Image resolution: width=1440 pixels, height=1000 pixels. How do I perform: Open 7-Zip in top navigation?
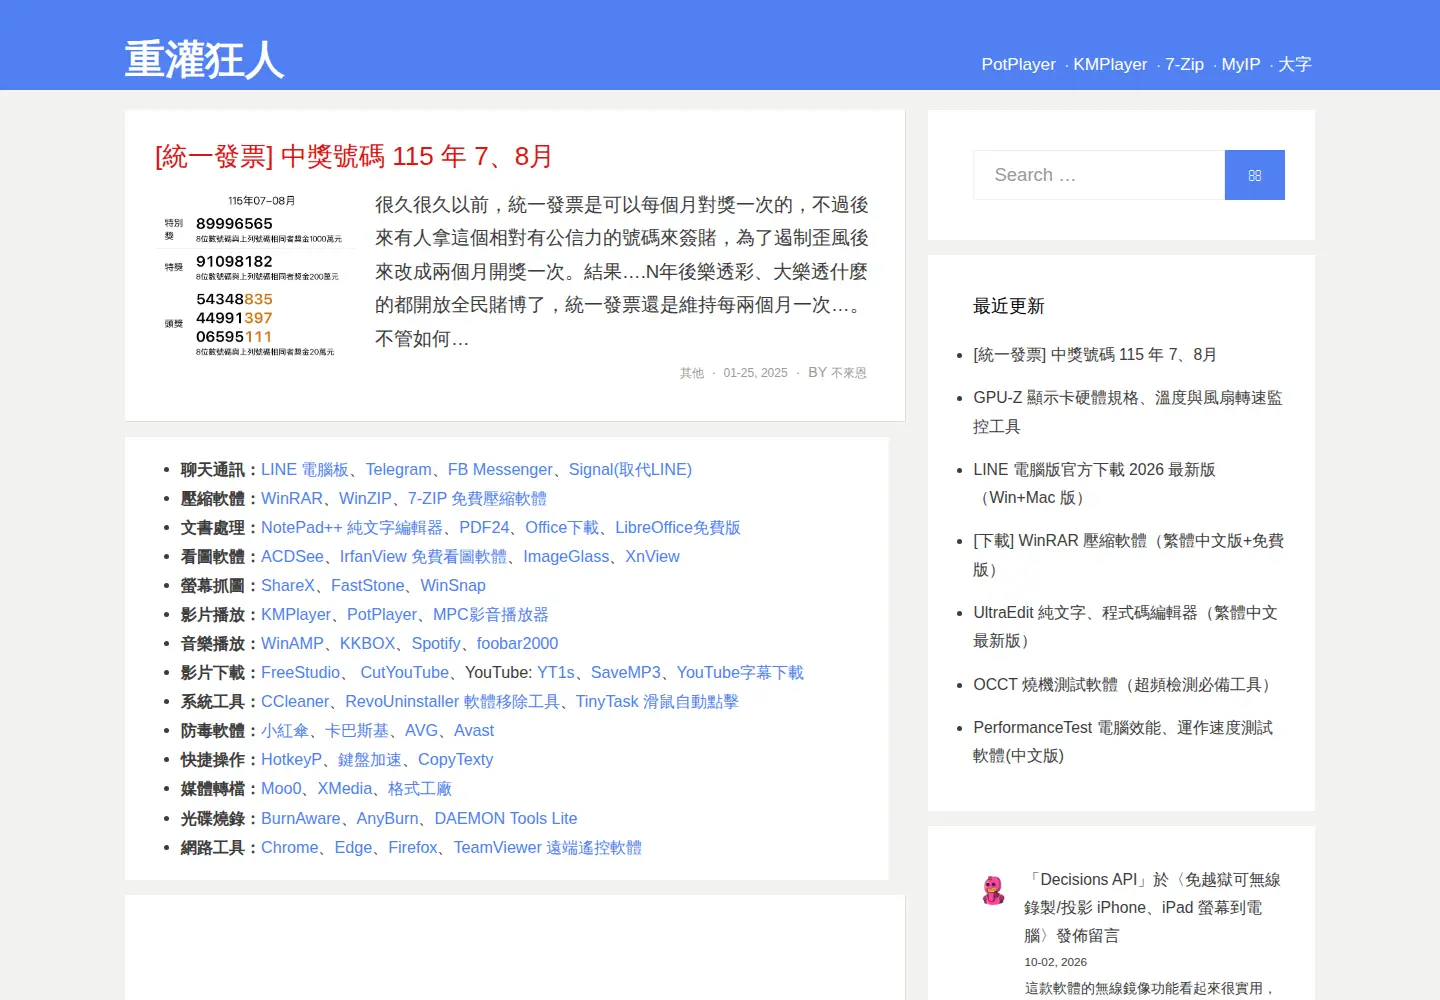[x=1184, y=64]
